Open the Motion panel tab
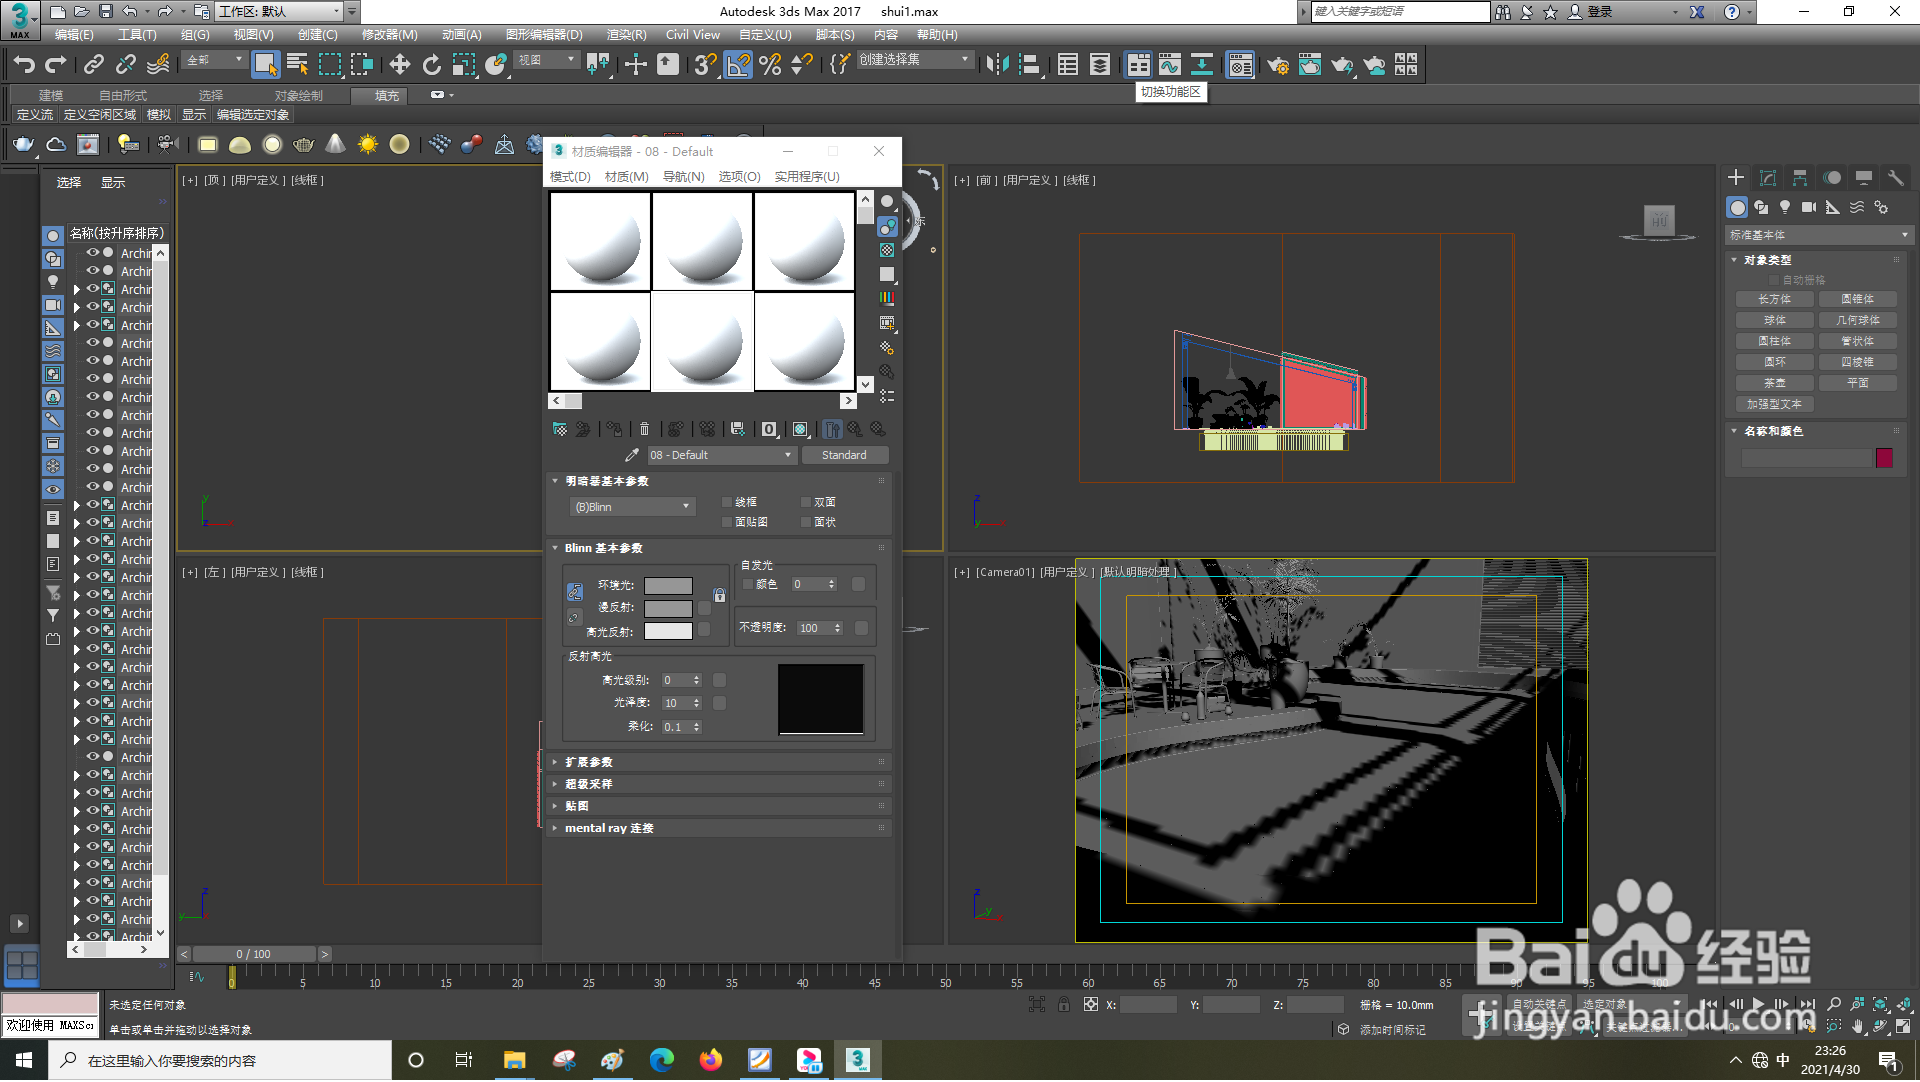 click(1832, 178)
